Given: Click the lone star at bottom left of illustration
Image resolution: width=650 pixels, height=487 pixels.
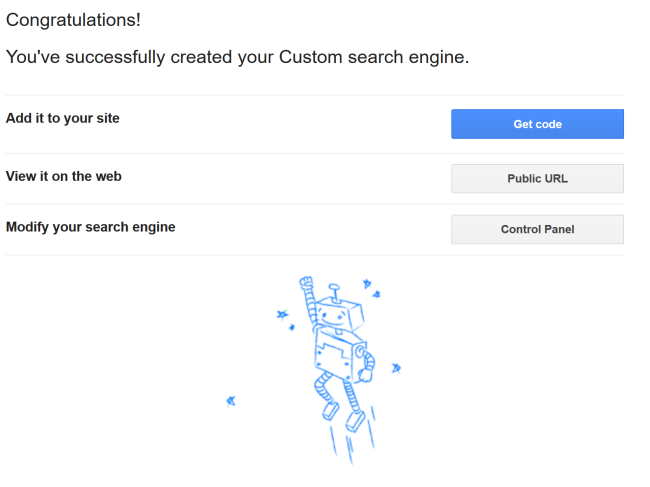Looking at the screenshot, I should (x=231, y=401).
